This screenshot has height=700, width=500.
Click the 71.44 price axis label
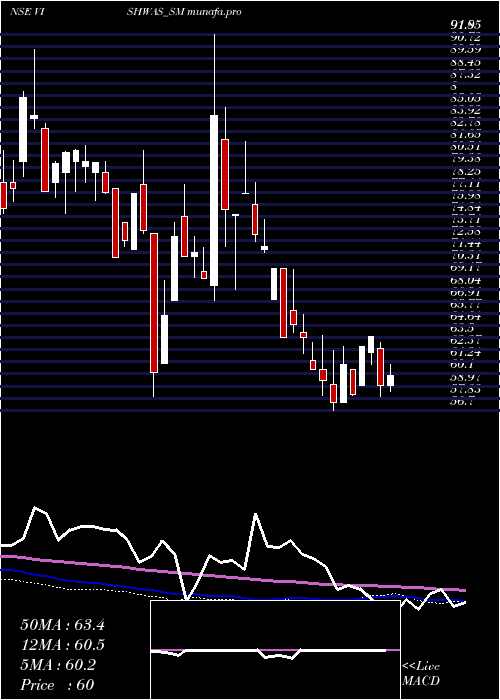464,244
